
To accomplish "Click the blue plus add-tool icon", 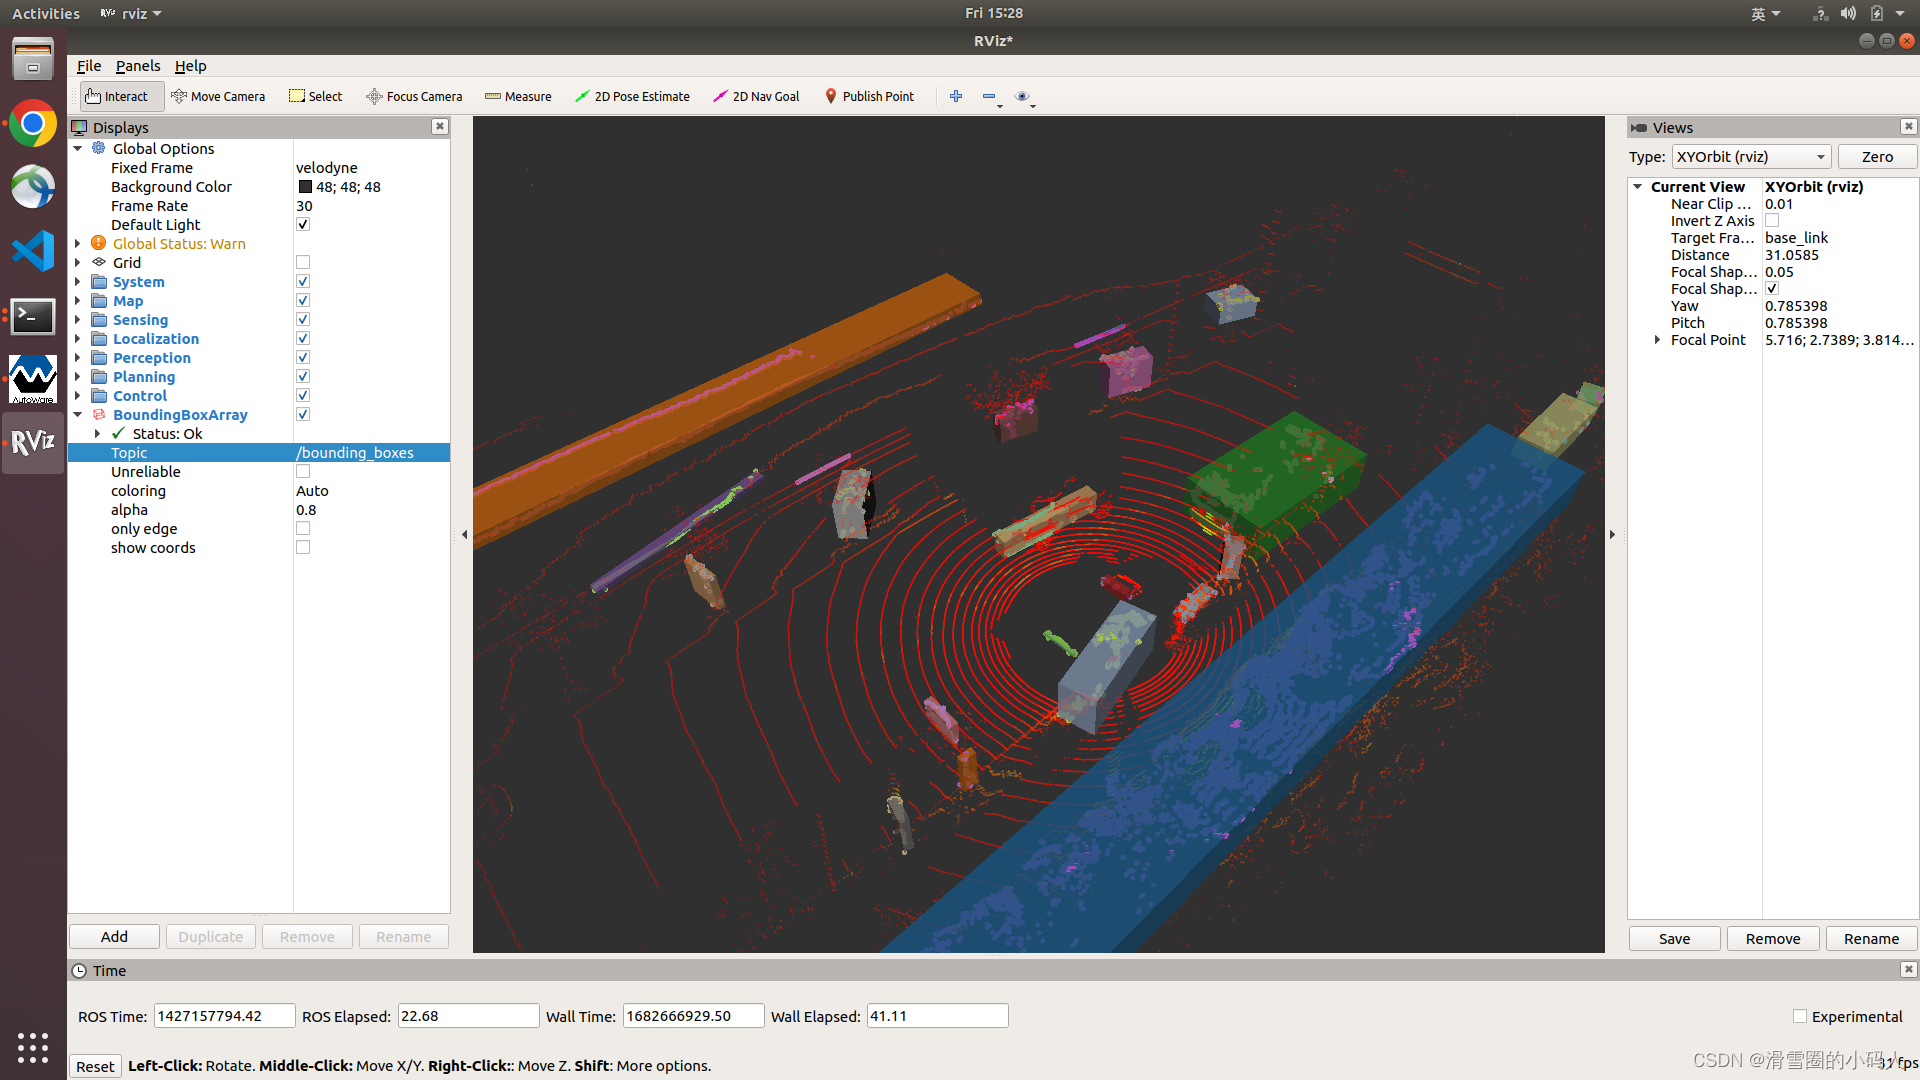I will tap(956, 96).
